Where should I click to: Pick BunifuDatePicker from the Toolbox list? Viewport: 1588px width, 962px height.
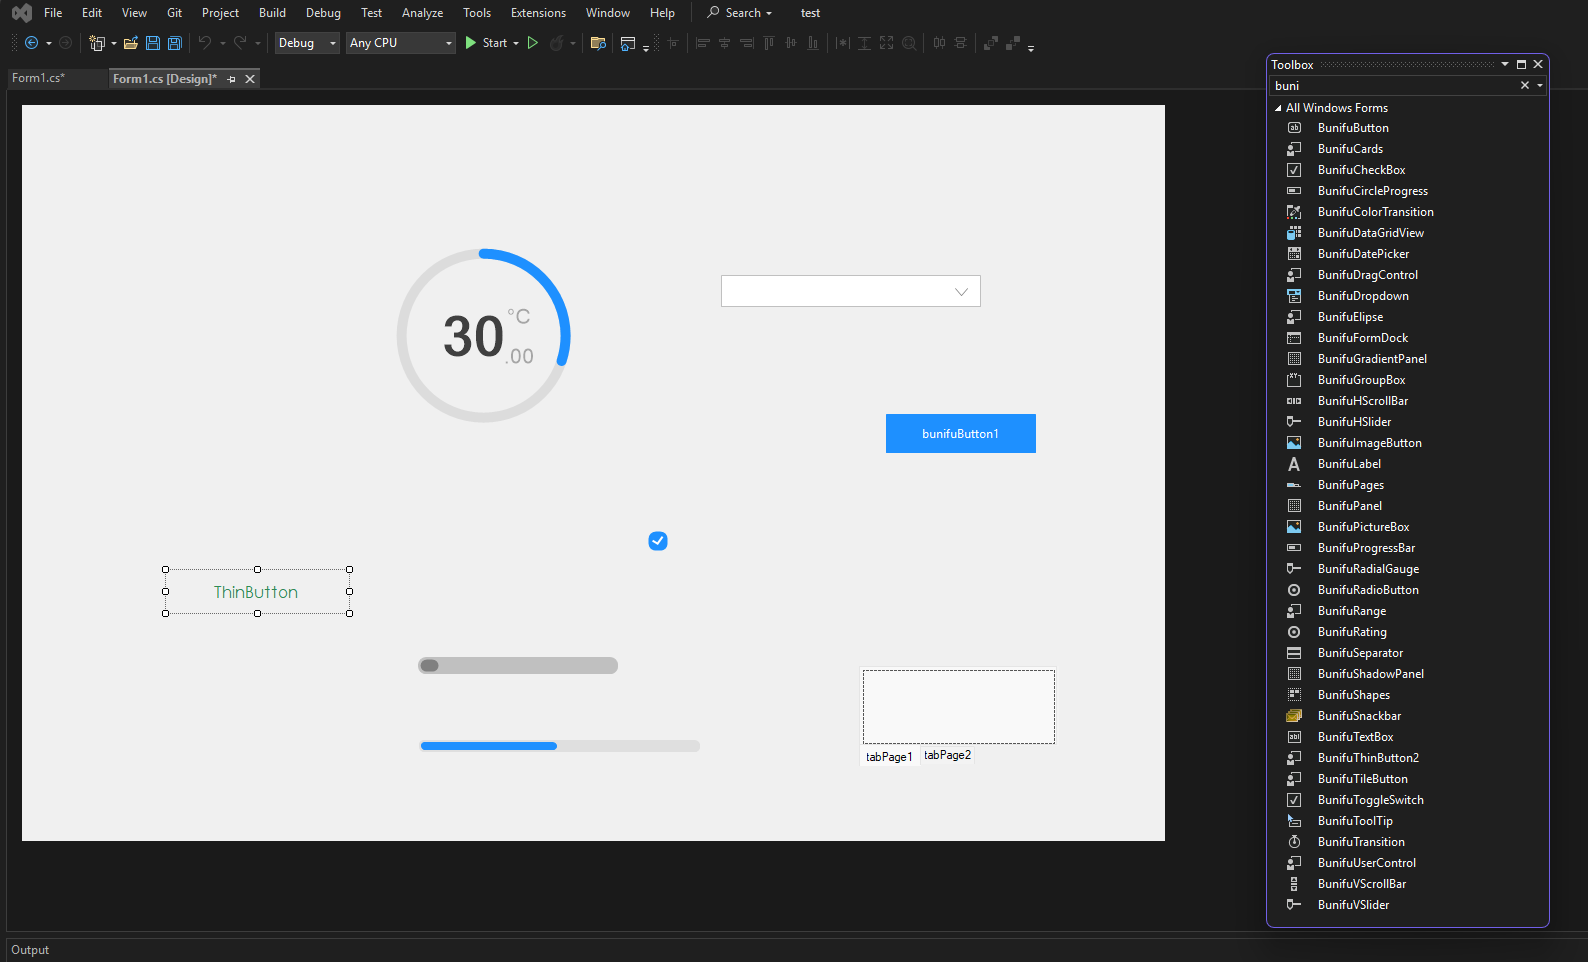click(1363, 254)
